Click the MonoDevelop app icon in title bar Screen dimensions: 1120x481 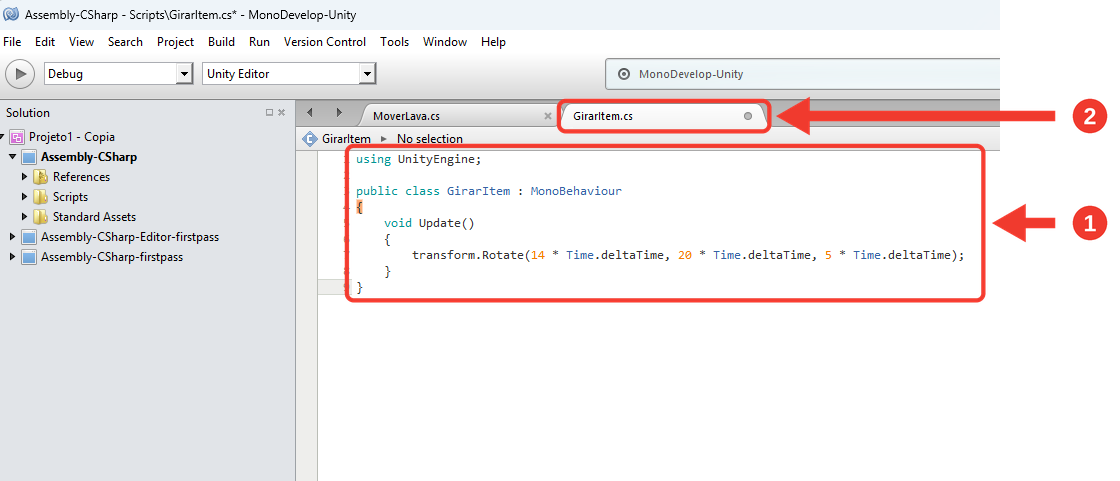coord(11,14)
